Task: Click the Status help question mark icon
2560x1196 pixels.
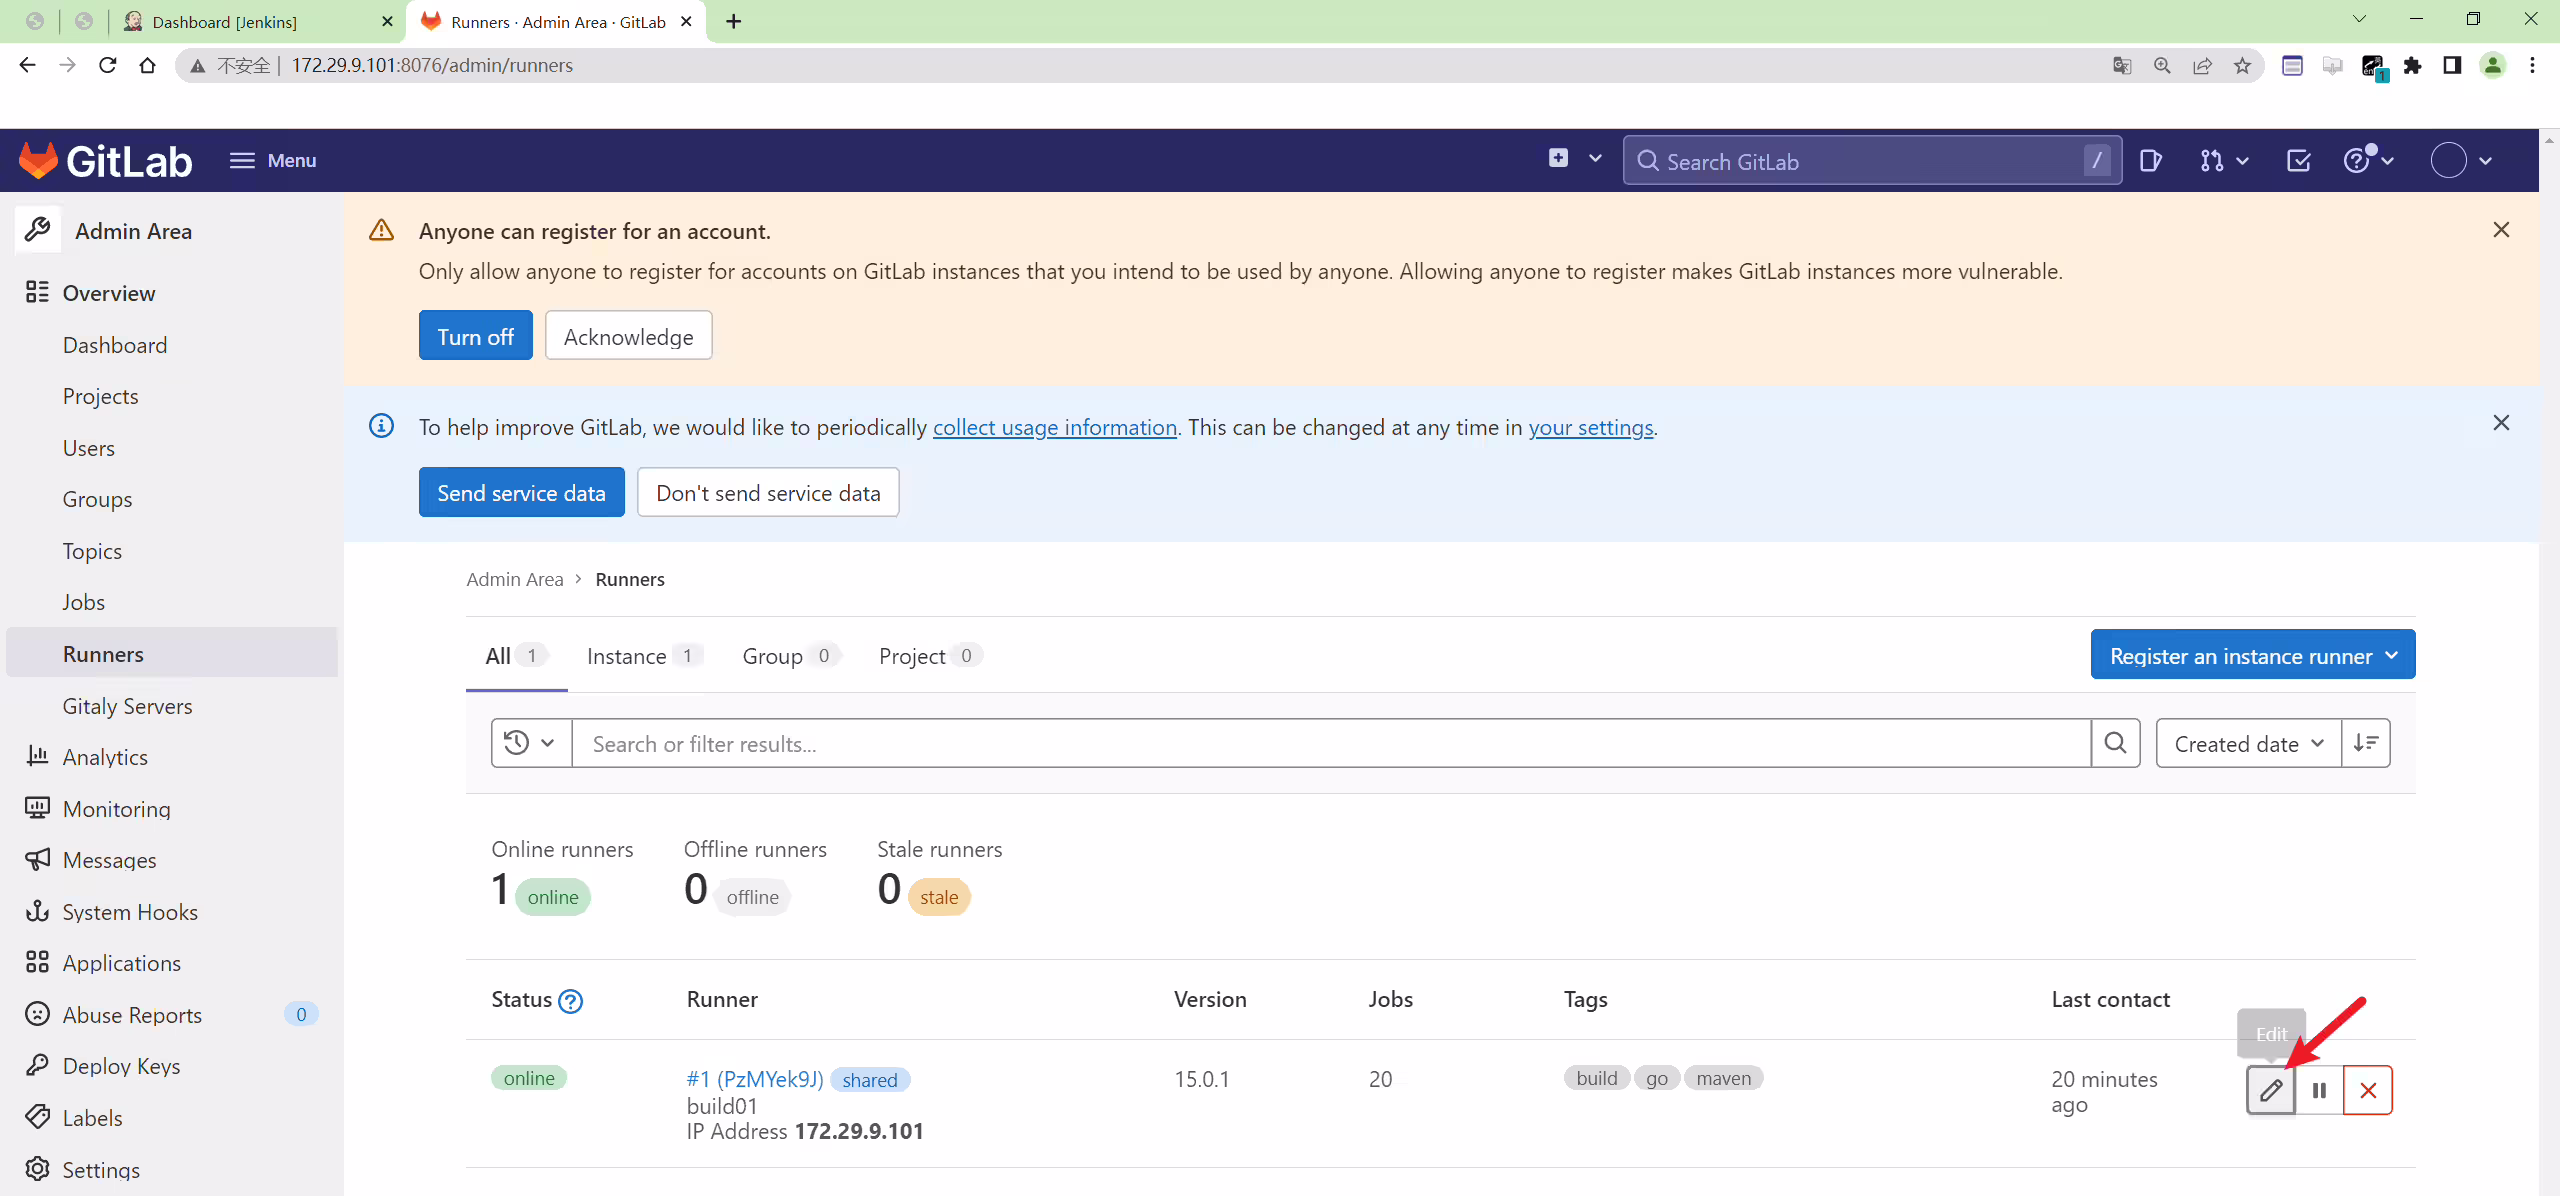Action: (x=570, y=1001)
